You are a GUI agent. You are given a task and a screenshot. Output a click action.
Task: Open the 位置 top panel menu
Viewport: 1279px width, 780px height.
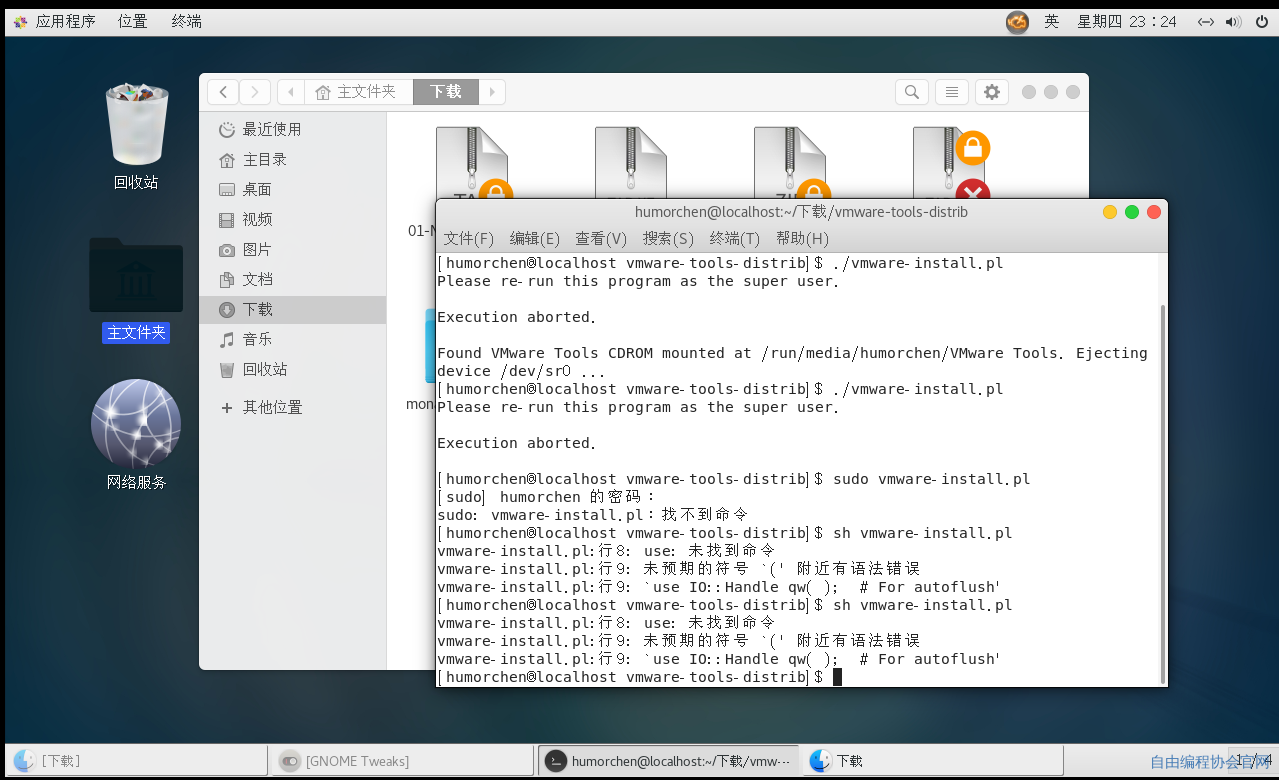(132, 21)
